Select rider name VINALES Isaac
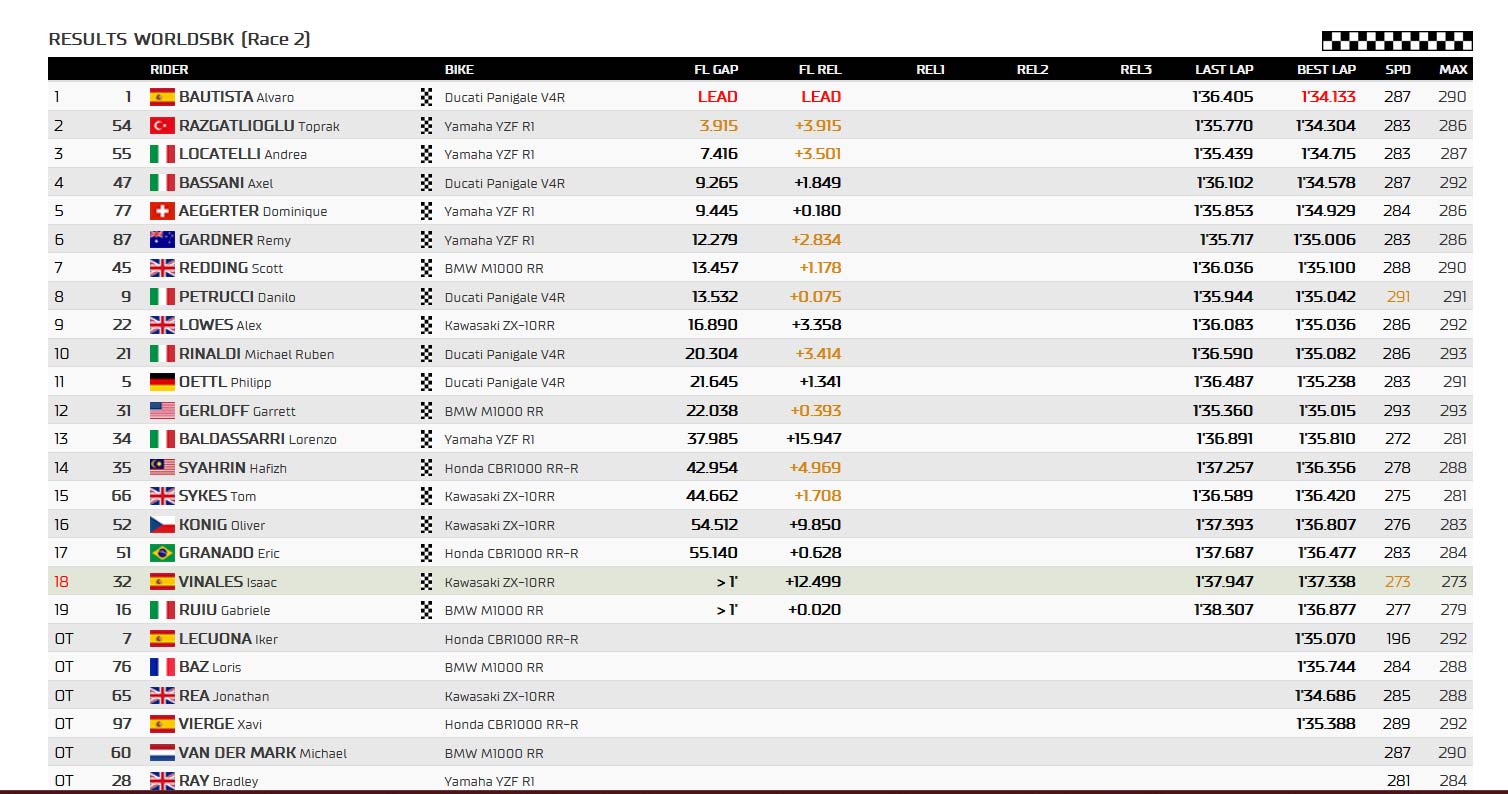This screenshot has height=794, width=1508. click(228, 582)
